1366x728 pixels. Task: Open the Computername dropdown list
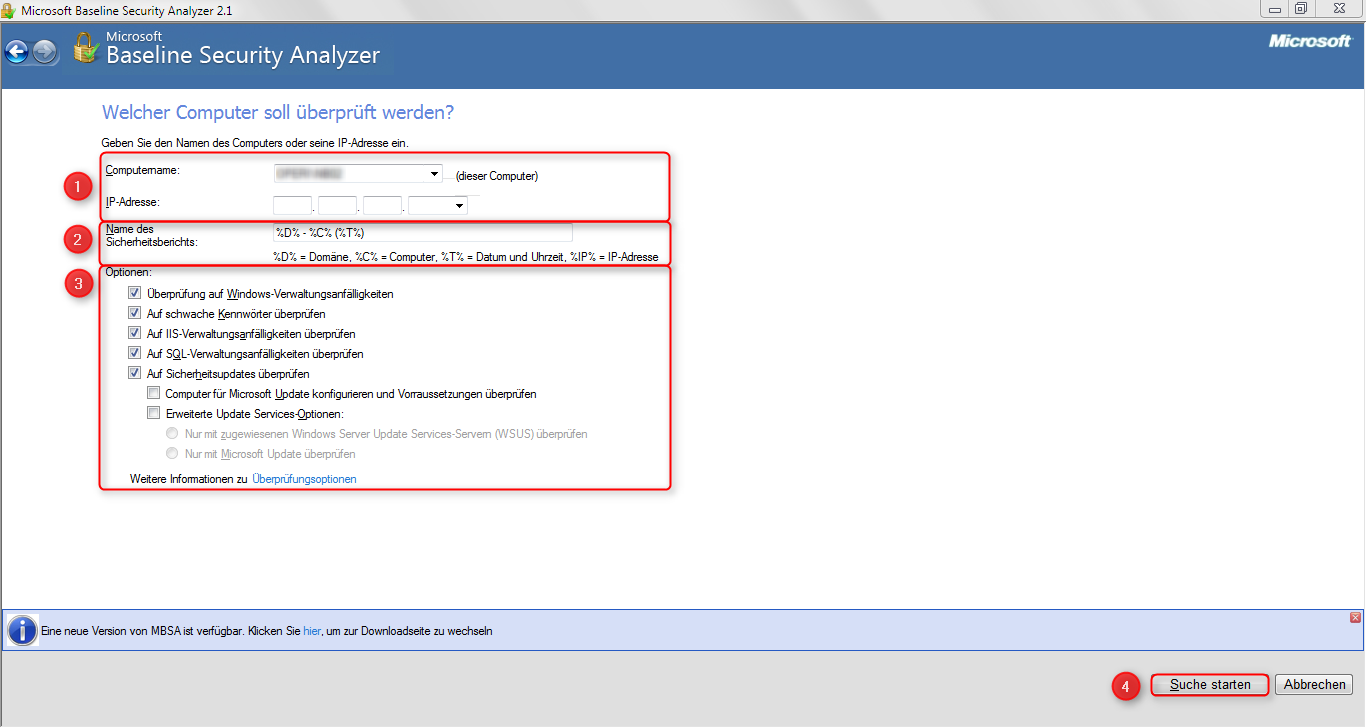[435, 174]
